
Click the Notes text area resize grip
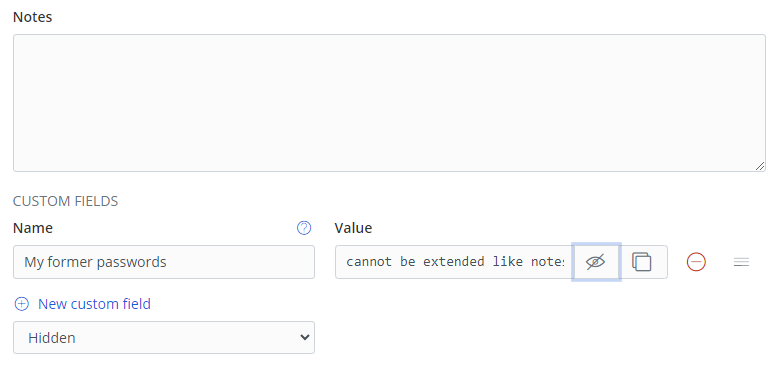(760, 166)
